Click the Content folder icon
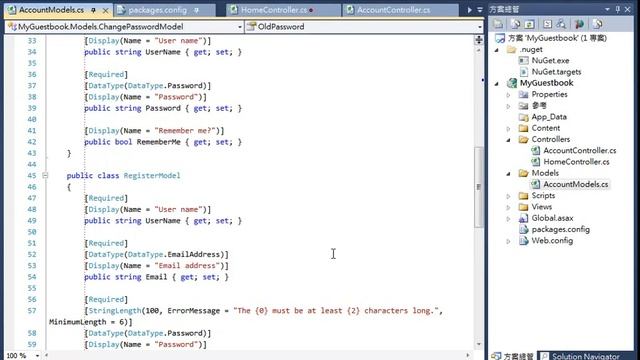This screenshot has width=640, height=360. 523,128
